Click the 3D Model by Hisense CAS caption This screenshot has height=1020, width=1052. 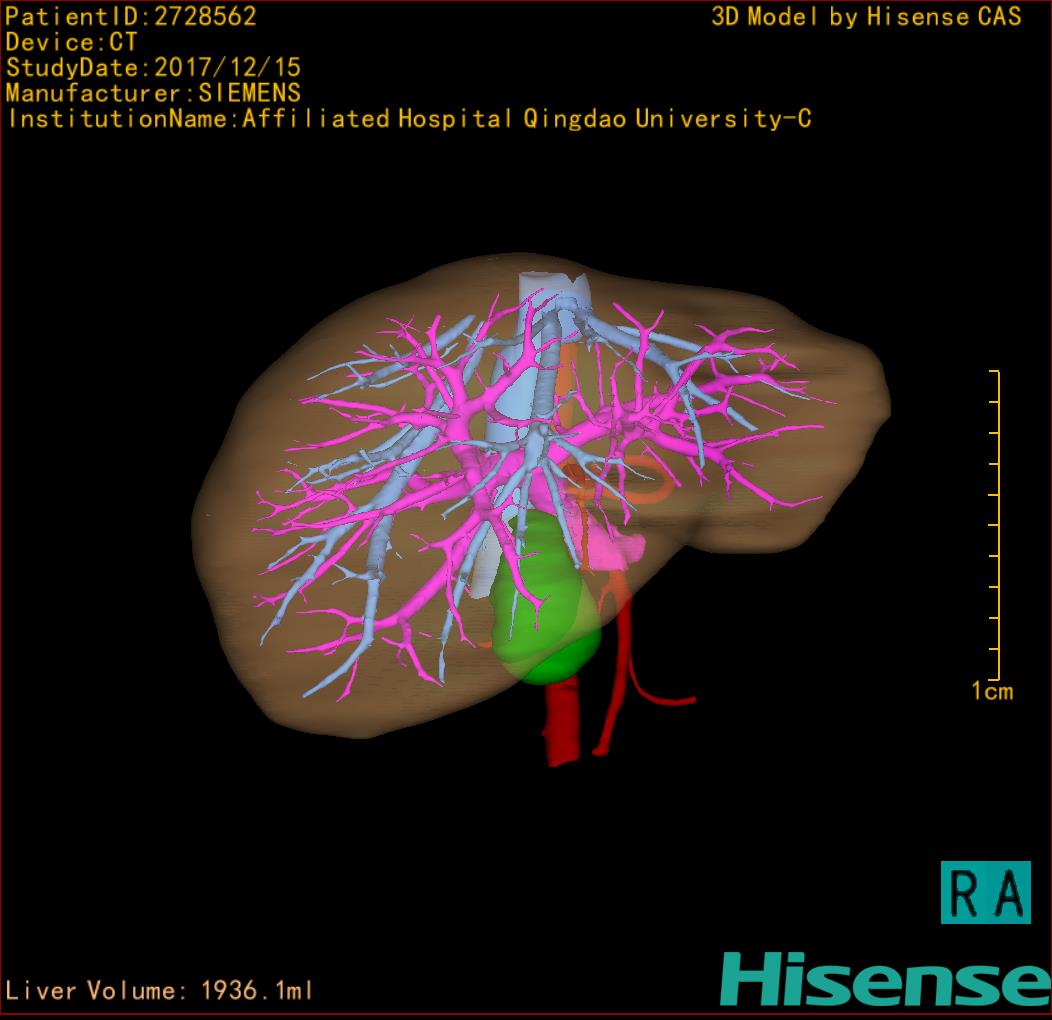pyautogui.click(x=866, y=16)
